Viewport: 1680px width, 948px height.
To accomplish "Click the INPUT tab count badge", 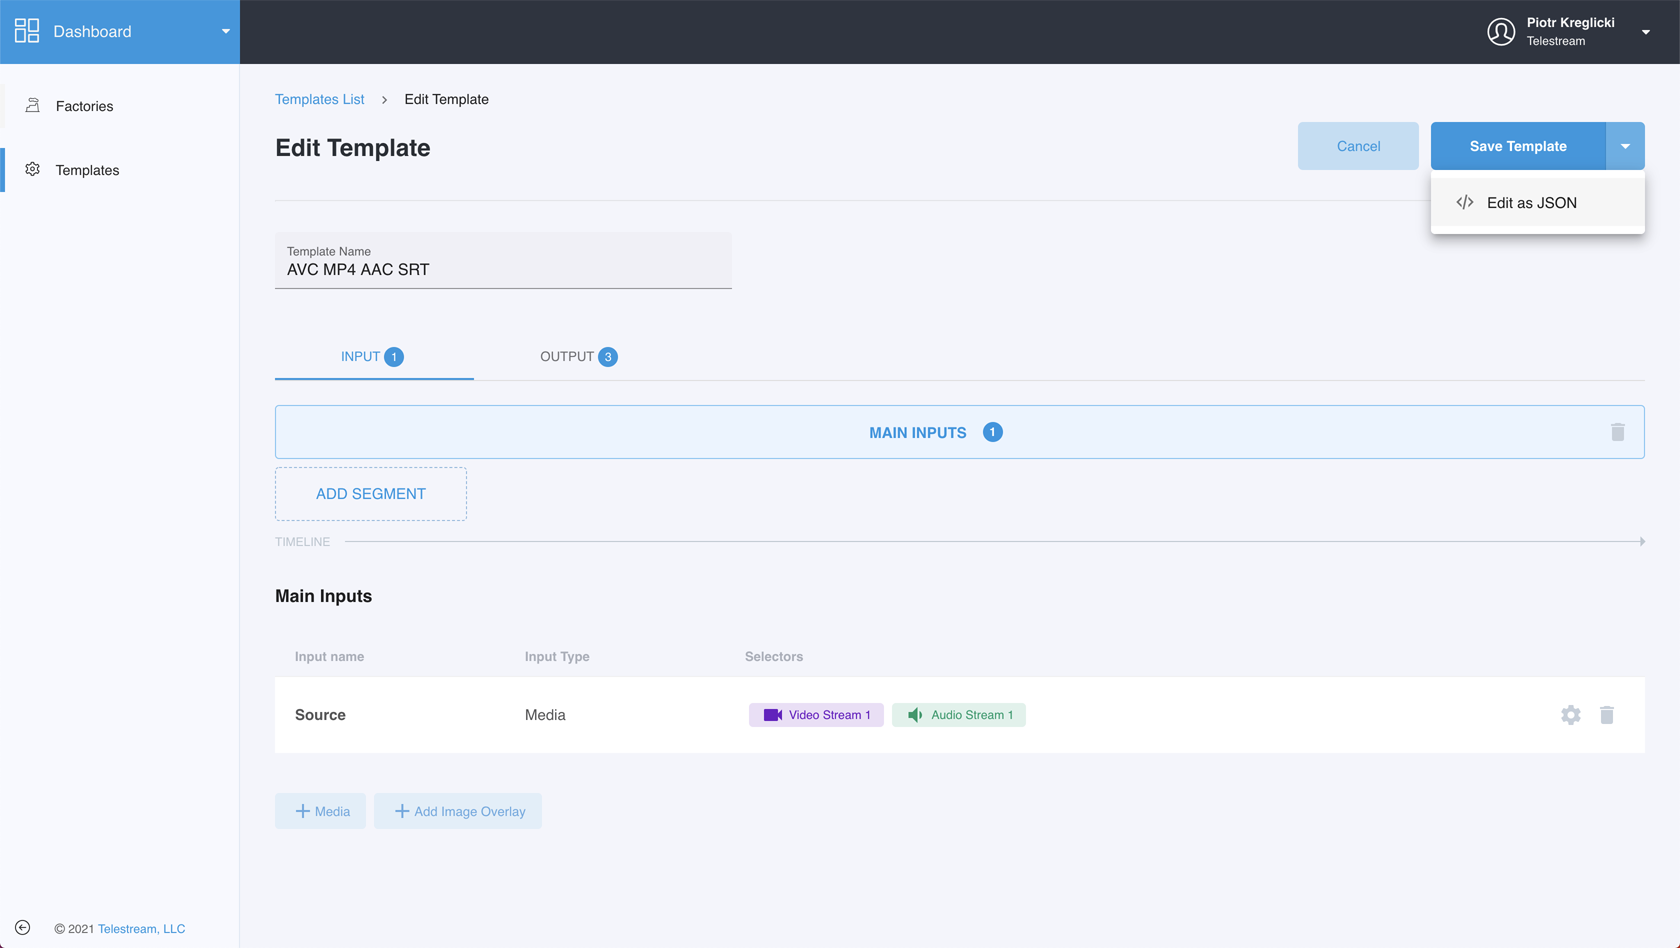I will [394, 357].
